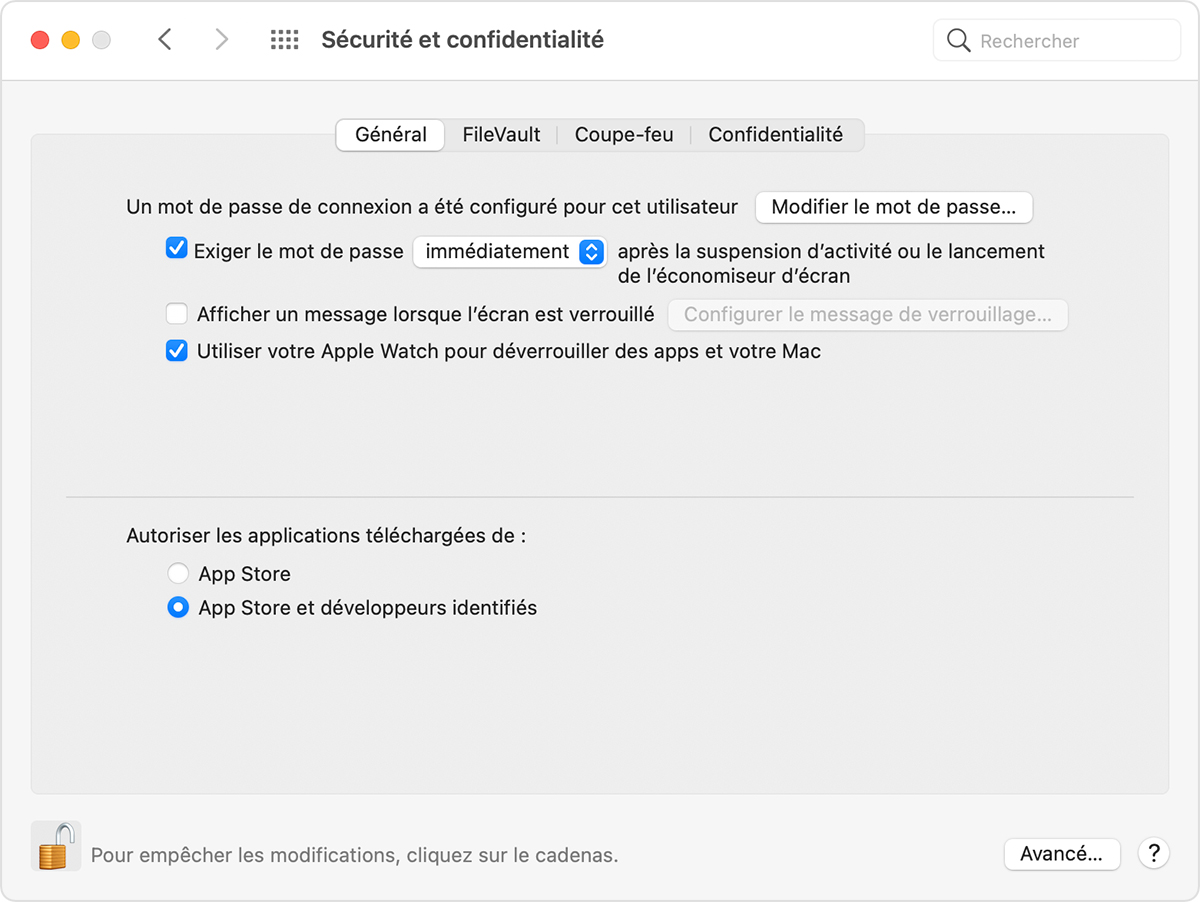Open the immédiatement delay dropdown
The width and height of the screenshot is (1200, 902).
point(510,252)
